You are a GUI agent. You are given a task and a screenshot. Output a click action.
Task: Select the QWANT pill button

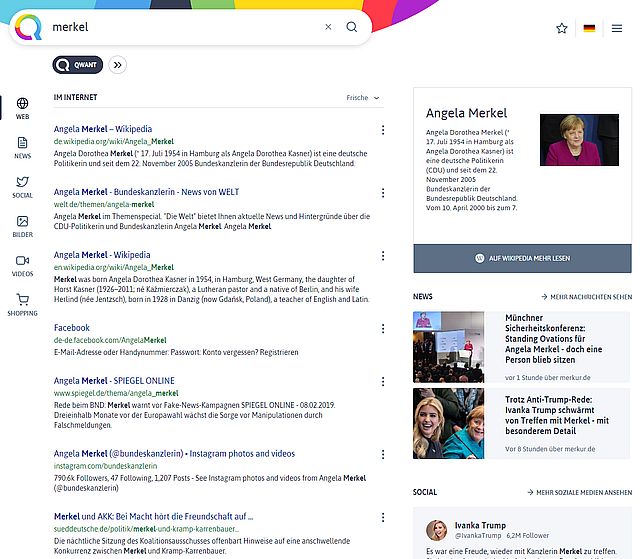click(78, 65)
